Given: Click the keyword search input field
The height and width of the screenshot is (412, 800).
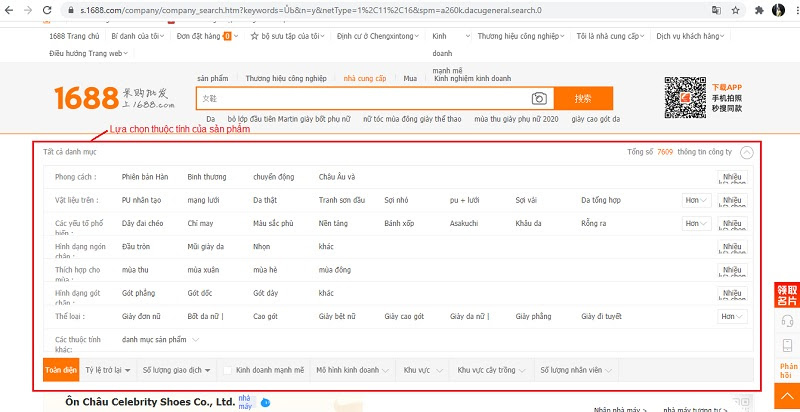Looking at the screenshot, I should (360, 98).
